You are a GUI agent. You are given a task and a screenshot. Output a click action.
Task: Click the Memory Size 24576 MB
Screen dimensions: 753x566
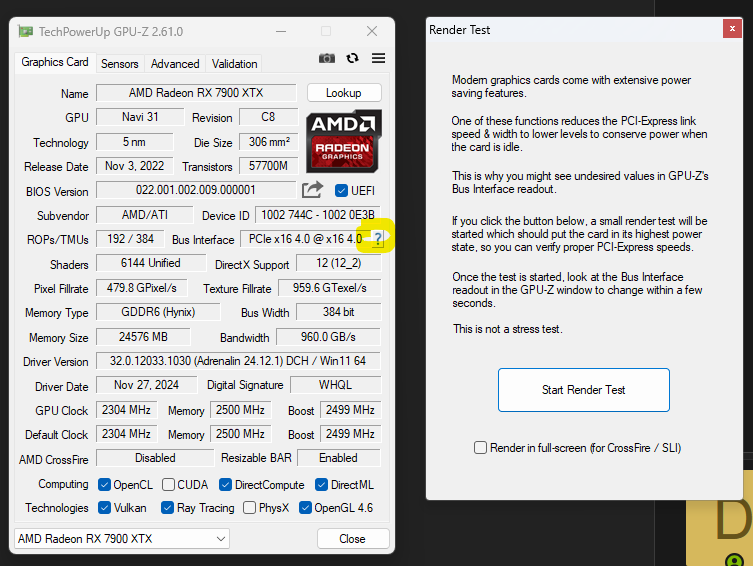click(143, 337)
